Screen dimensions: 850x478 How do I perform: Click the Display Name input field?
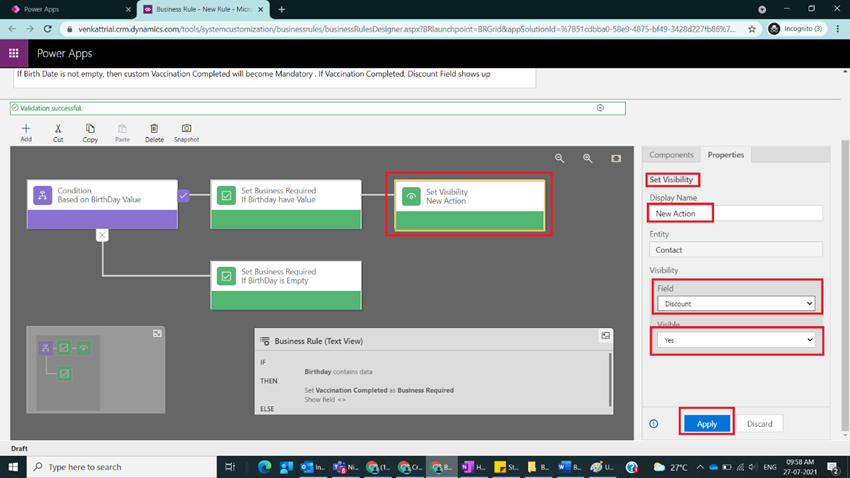[736, 214]
